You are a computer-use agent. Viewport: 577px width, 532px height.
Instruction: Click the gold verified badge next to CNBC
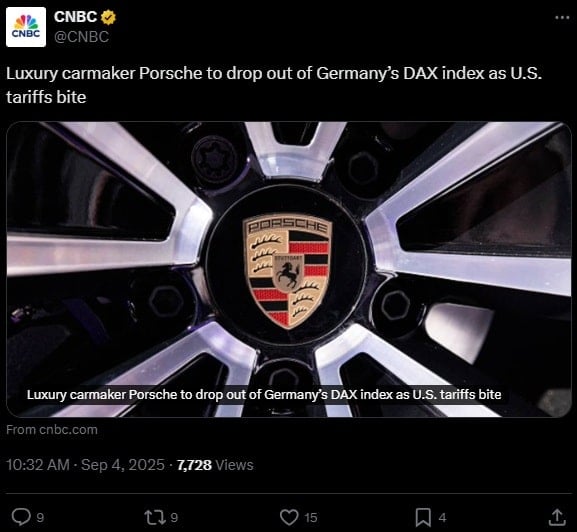108,17
